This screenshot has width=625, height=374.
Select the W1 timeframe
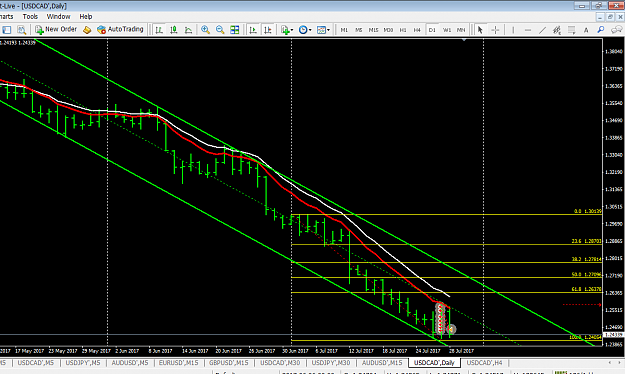[447, 30]
